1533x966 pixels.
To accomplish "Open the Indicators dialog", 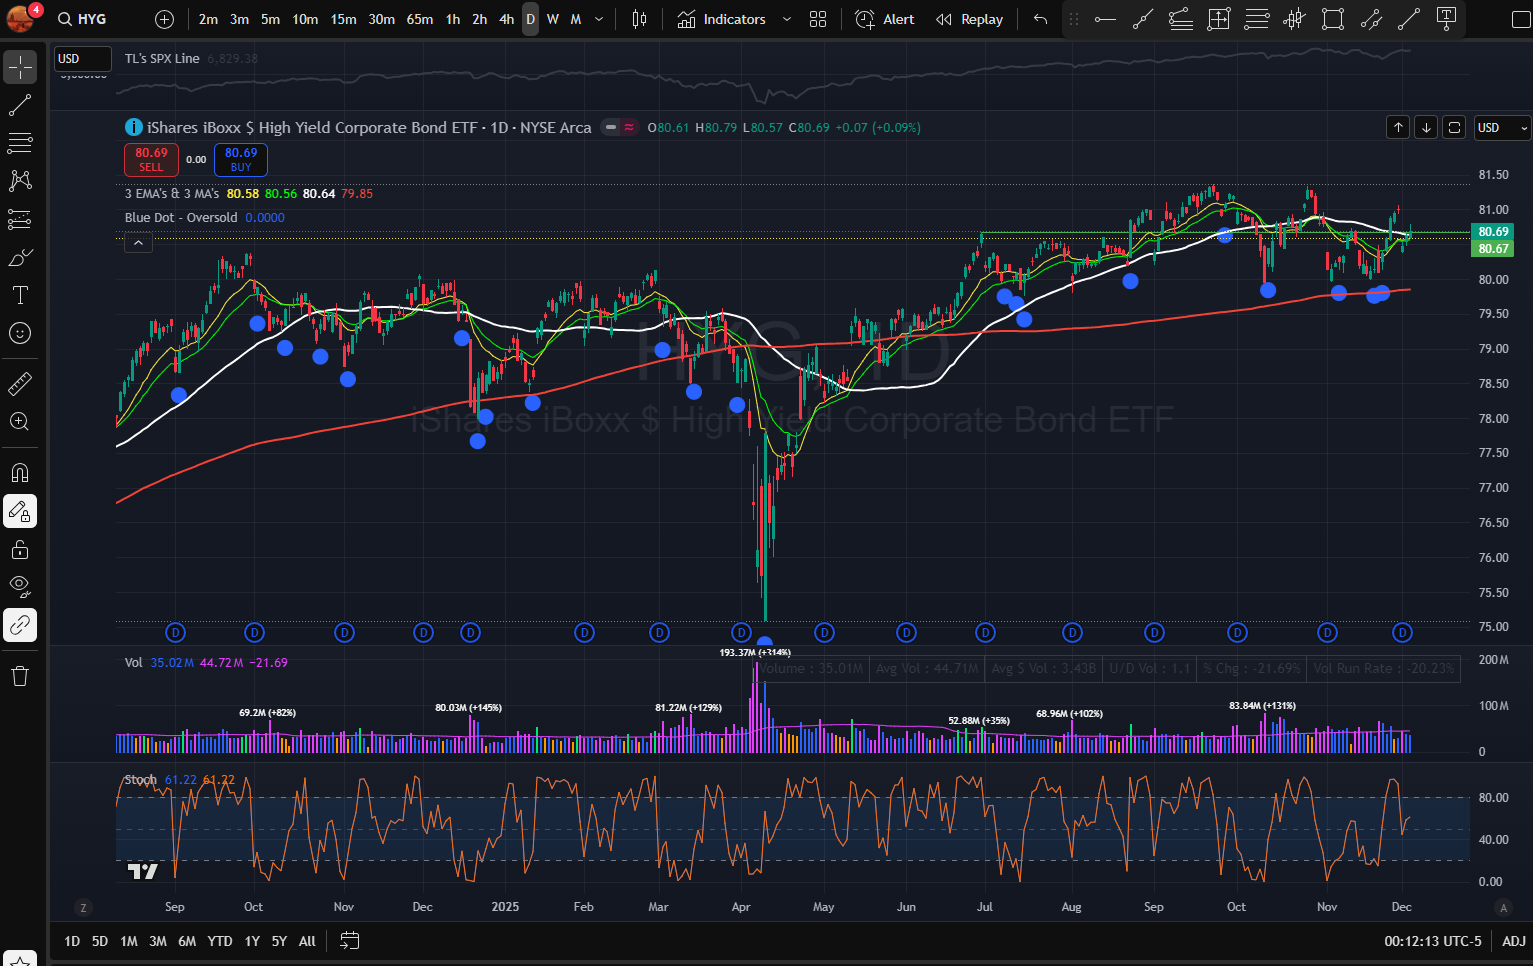I will (x=722, y=19).
